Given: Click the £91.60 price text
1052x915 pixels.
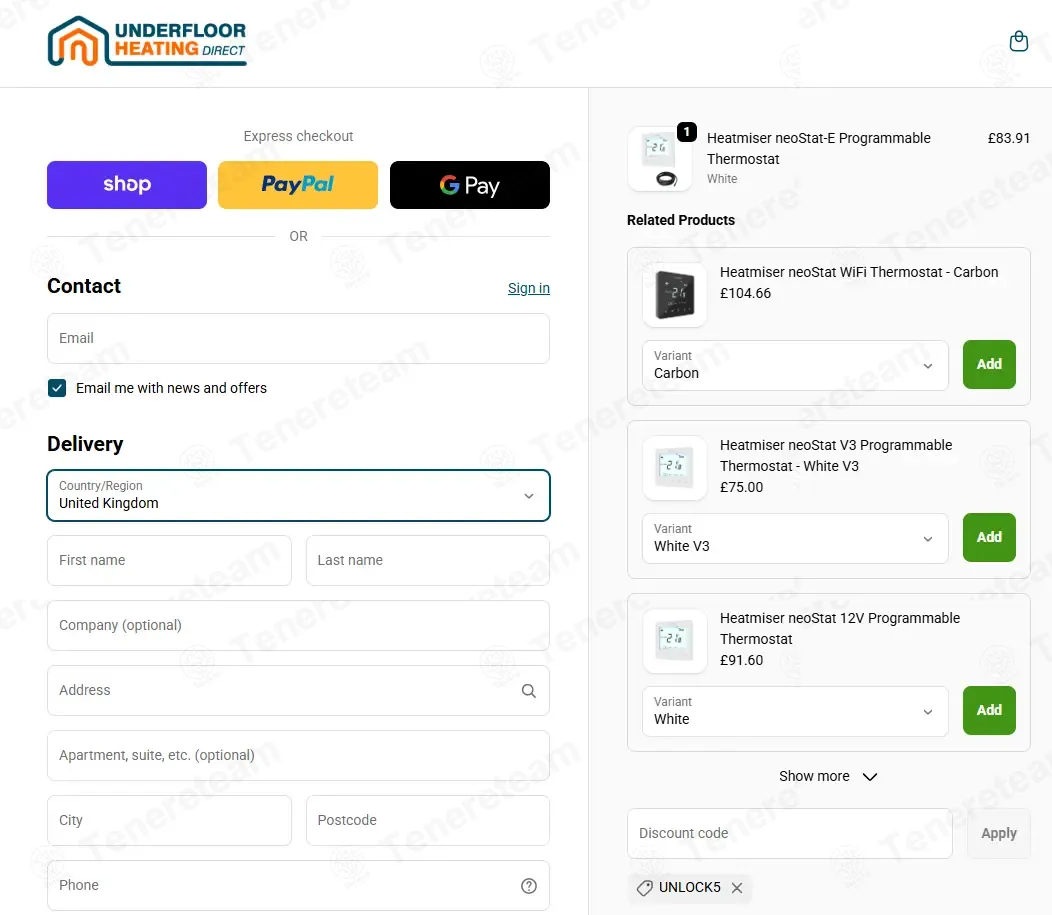Looking at the screenshot, I should coord(741,660).
